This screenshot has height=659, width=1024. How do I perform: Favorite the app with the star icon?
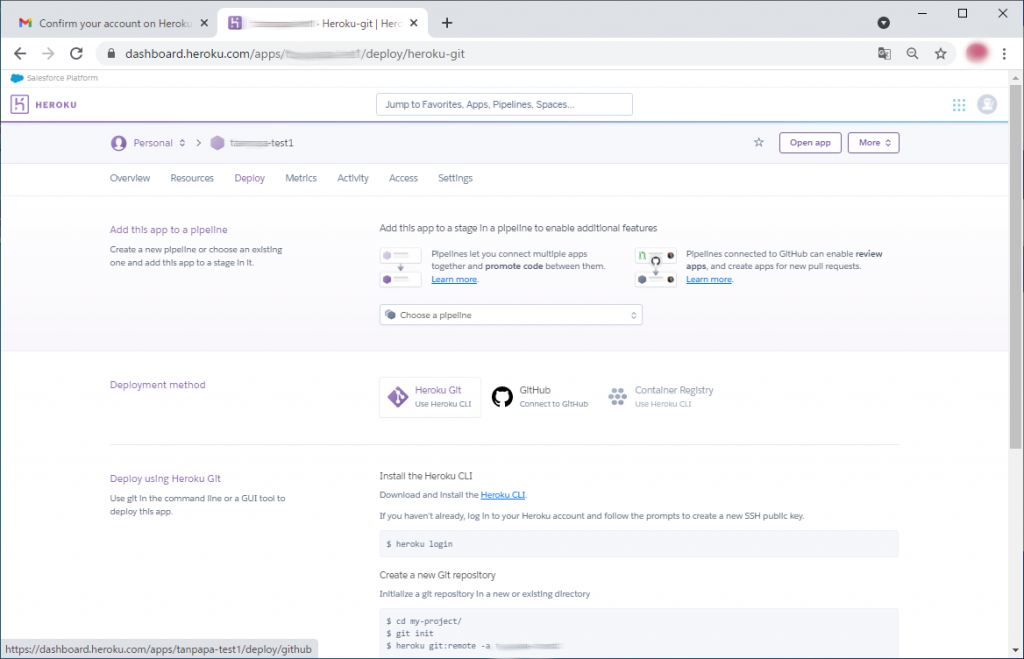point(759,143)
